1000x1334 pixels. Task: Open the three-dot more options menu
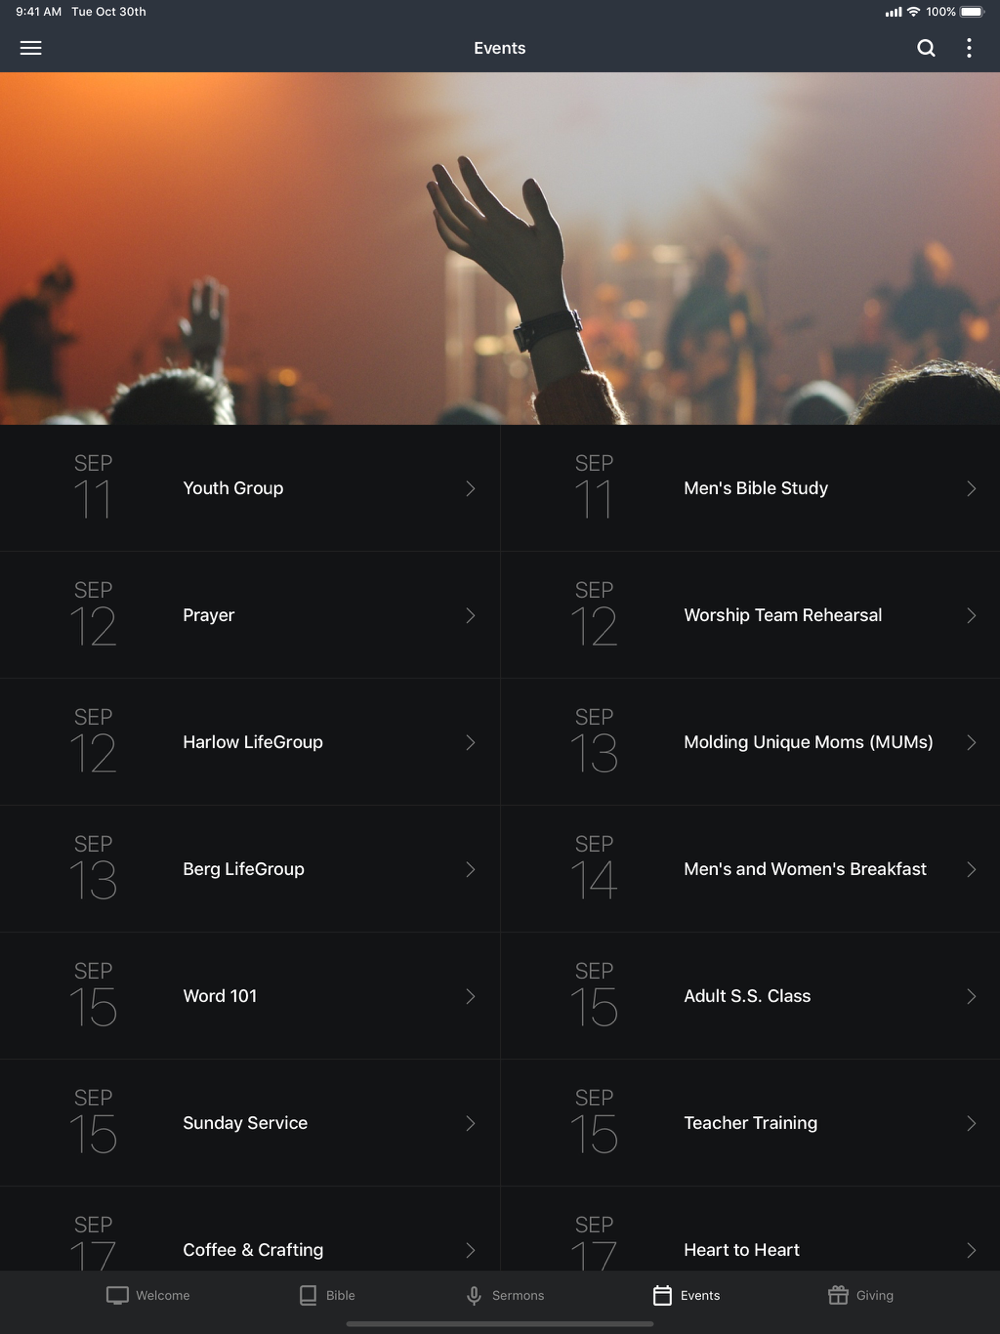pos(969,48)
